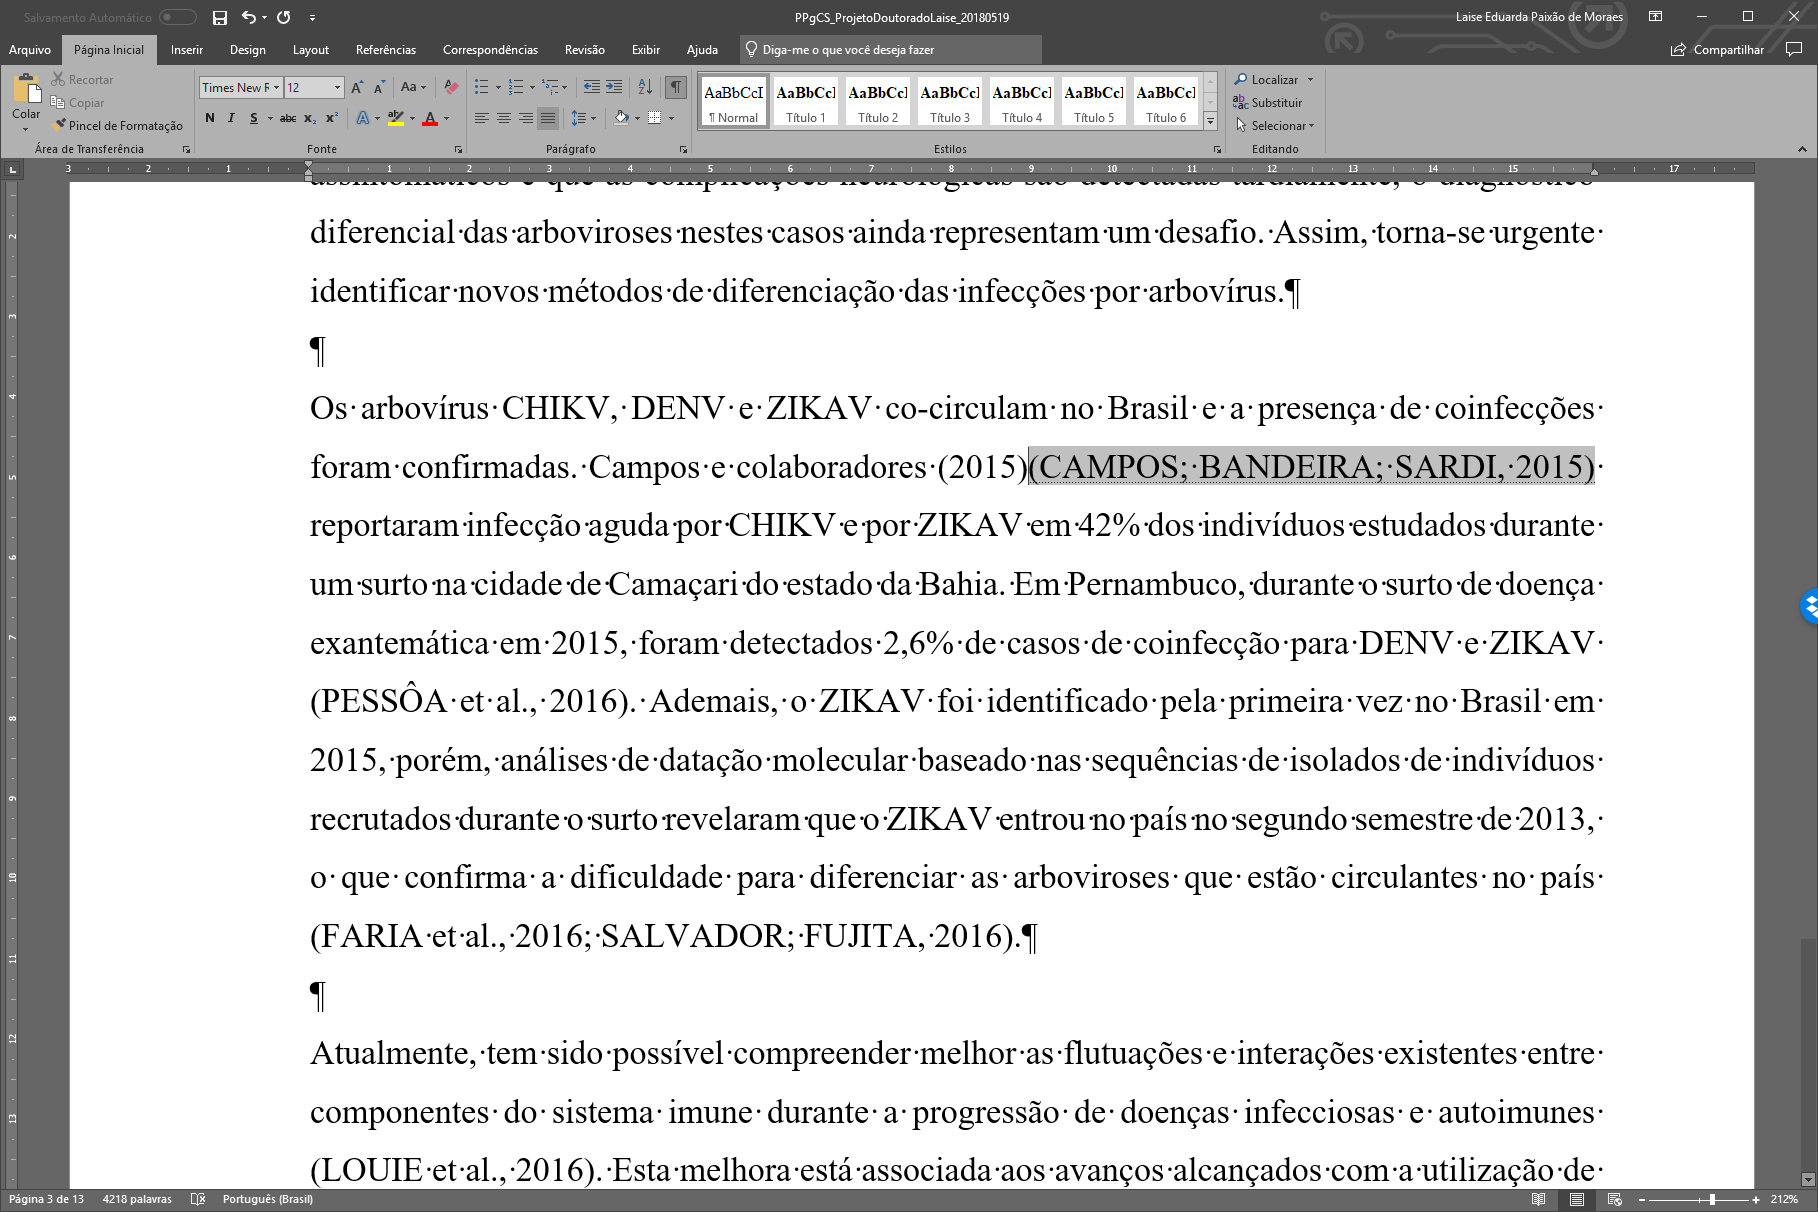Screen dimensions: 1818x1212
Task: Expand the styles gallery with the more arrow
Action: (1210, 121)
